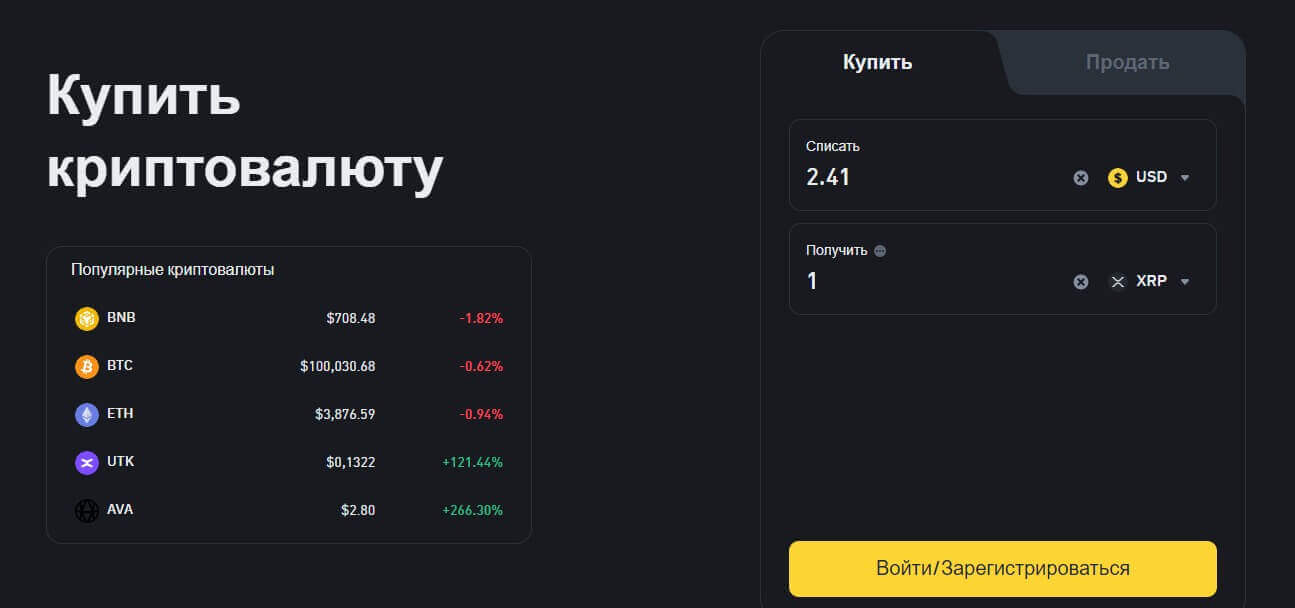Click the Получить amount input field
Viewport: 1295px width, 608px height.
930,282
